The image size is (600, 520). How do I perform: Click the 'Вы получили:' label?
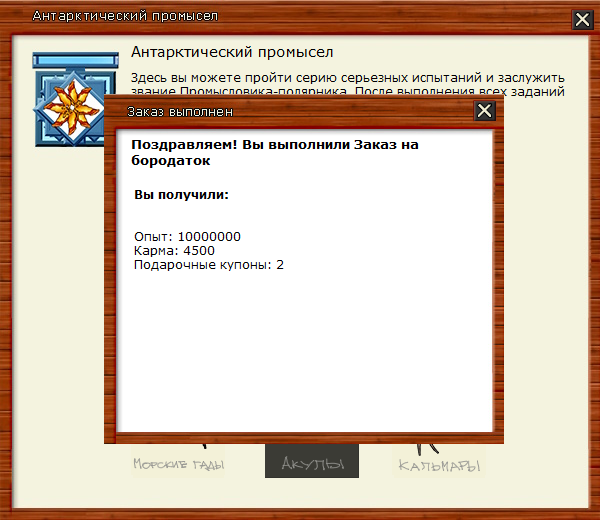(181, 195)
